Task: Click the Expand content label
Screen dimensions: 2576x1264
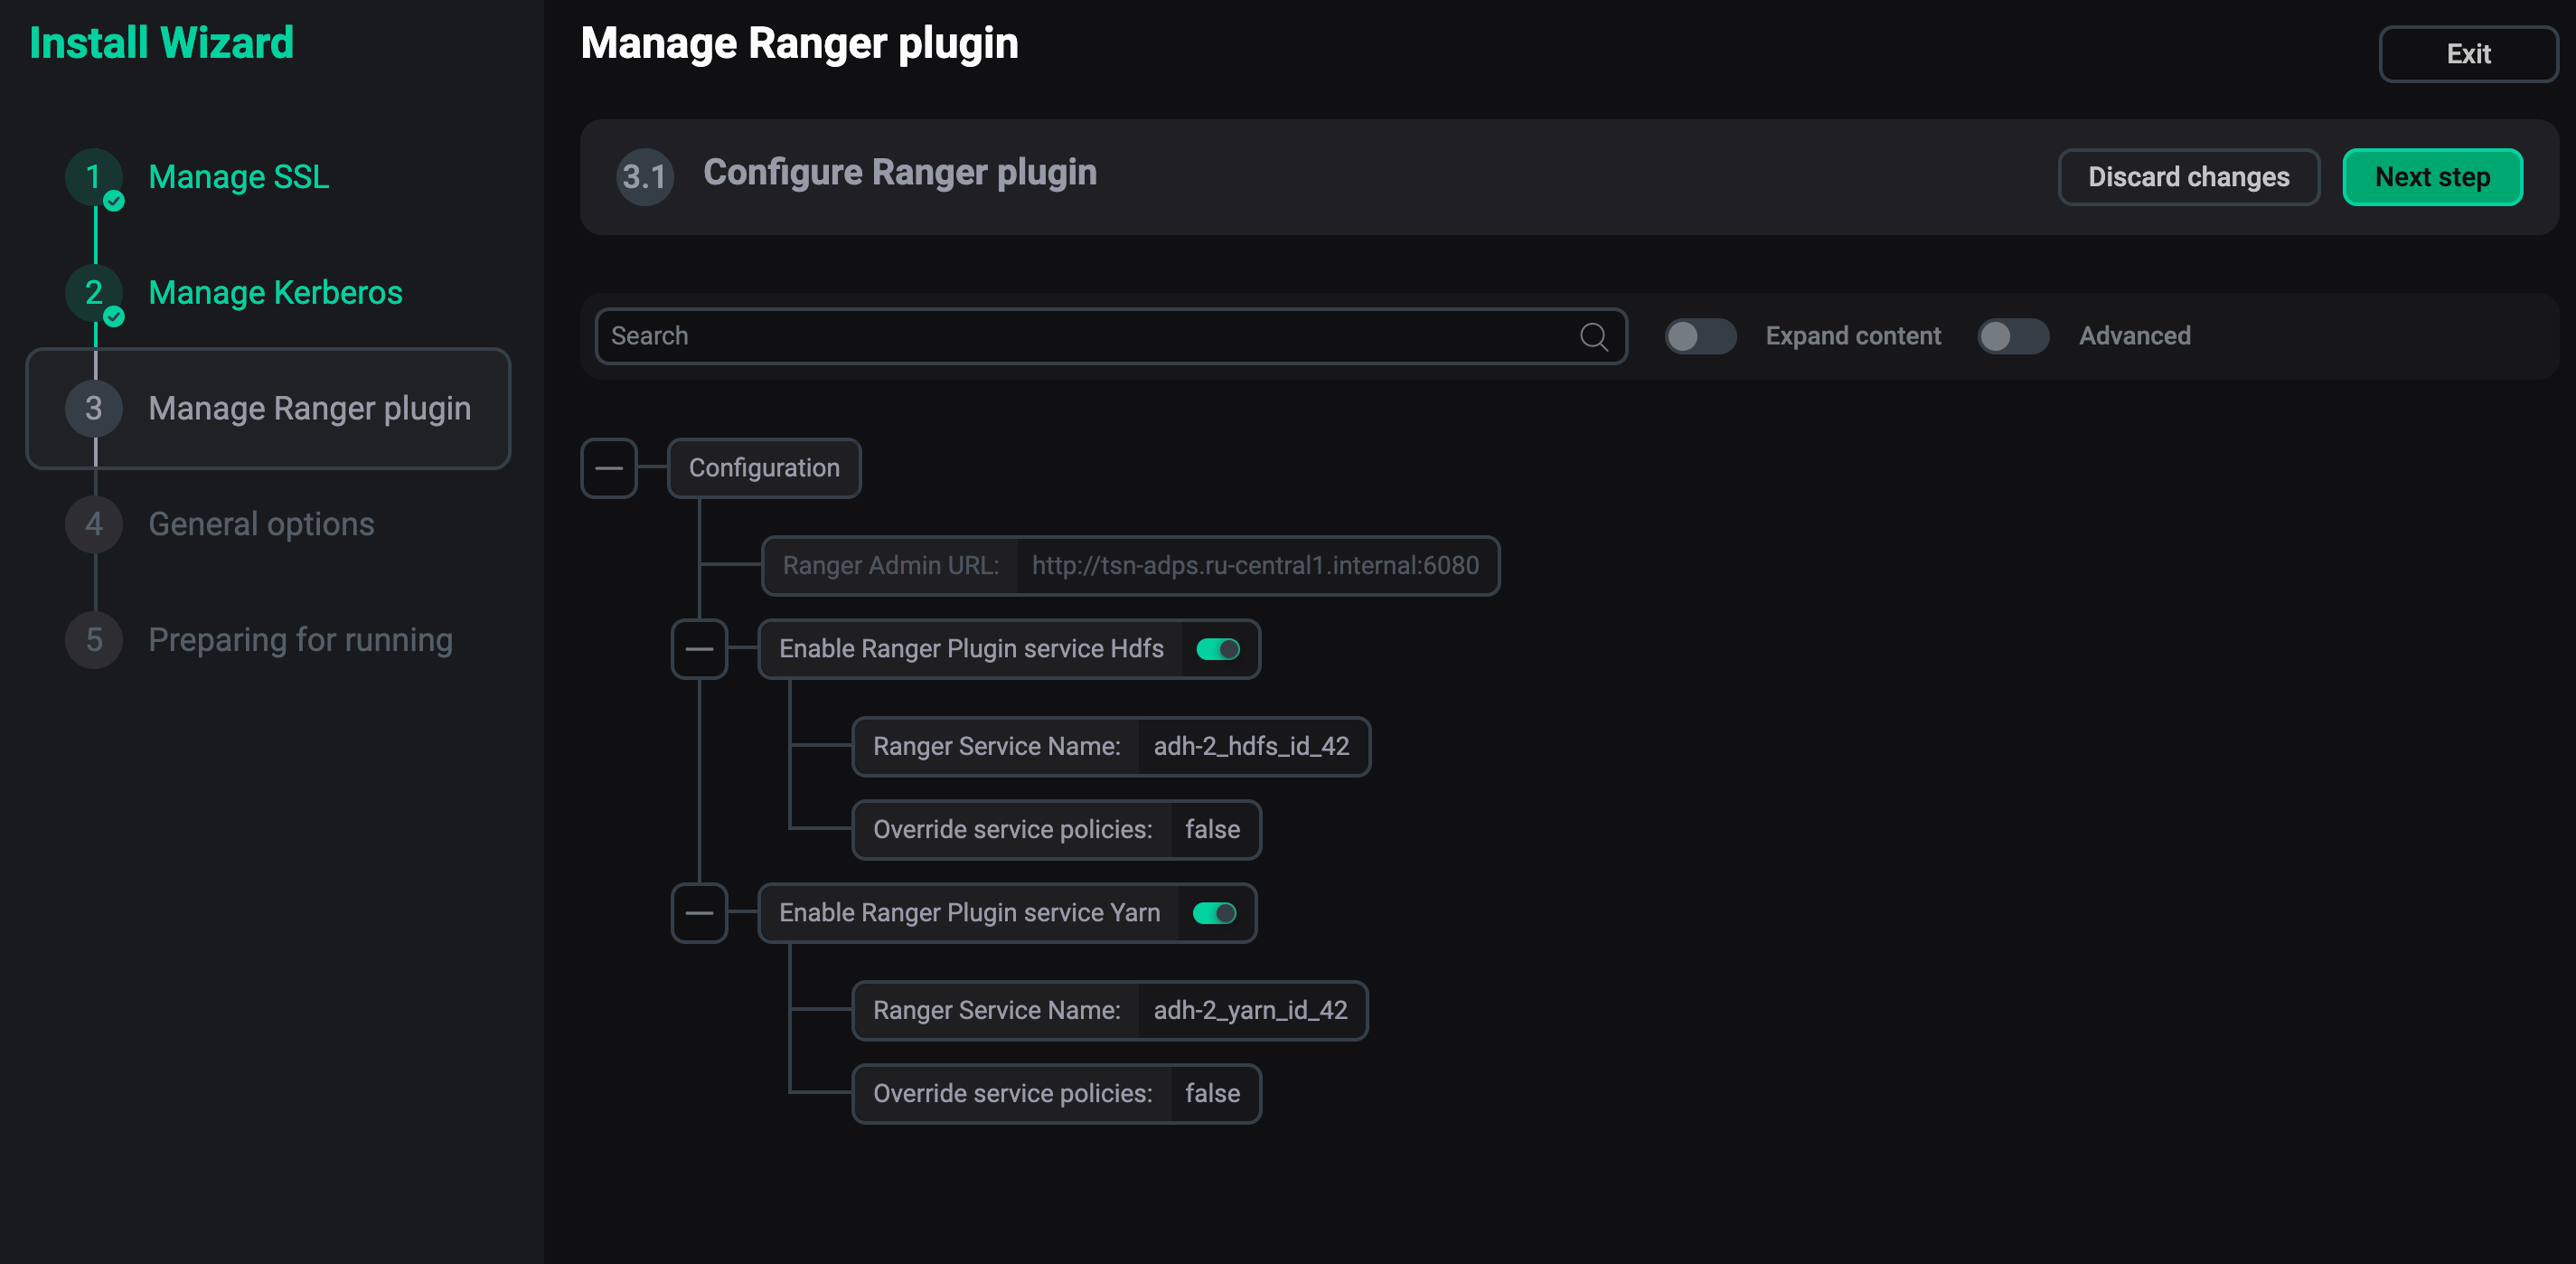Action: click(x=1853, y=336)
